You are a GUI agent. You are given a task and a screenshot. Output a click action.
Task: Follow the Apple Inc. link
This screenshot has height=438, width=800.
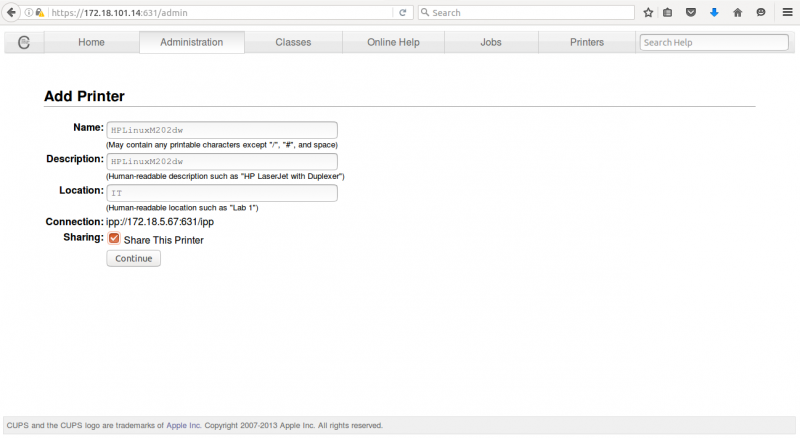pos(184,425)
